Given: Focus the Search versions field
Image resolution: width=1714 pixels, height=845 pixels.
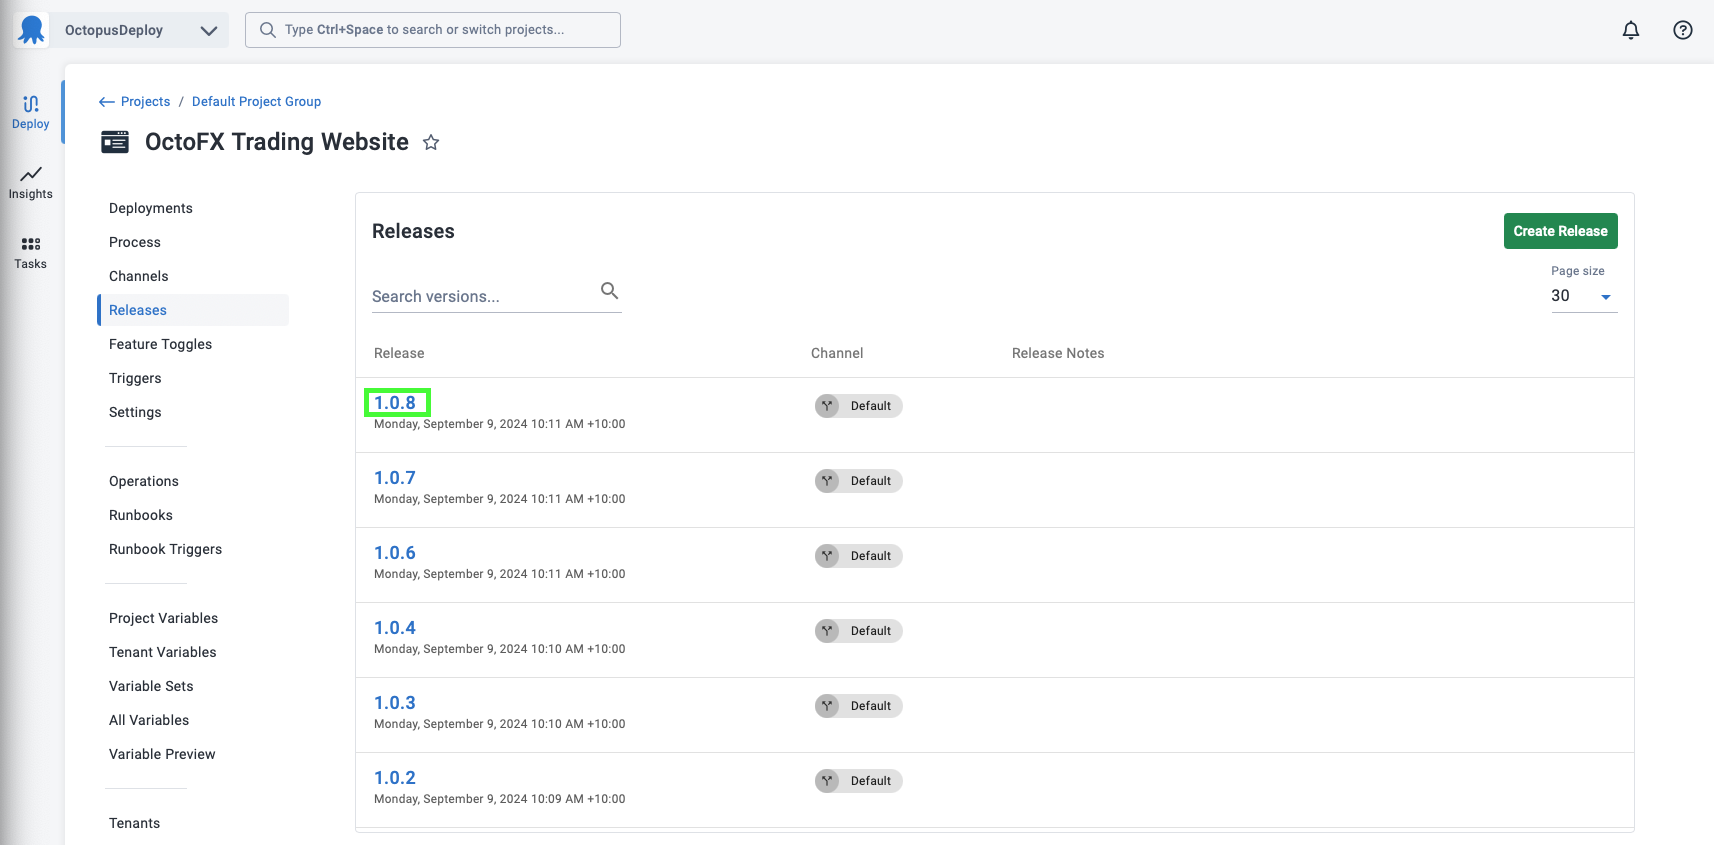Looking at the screenshot, I should click(x=484, y=296).
